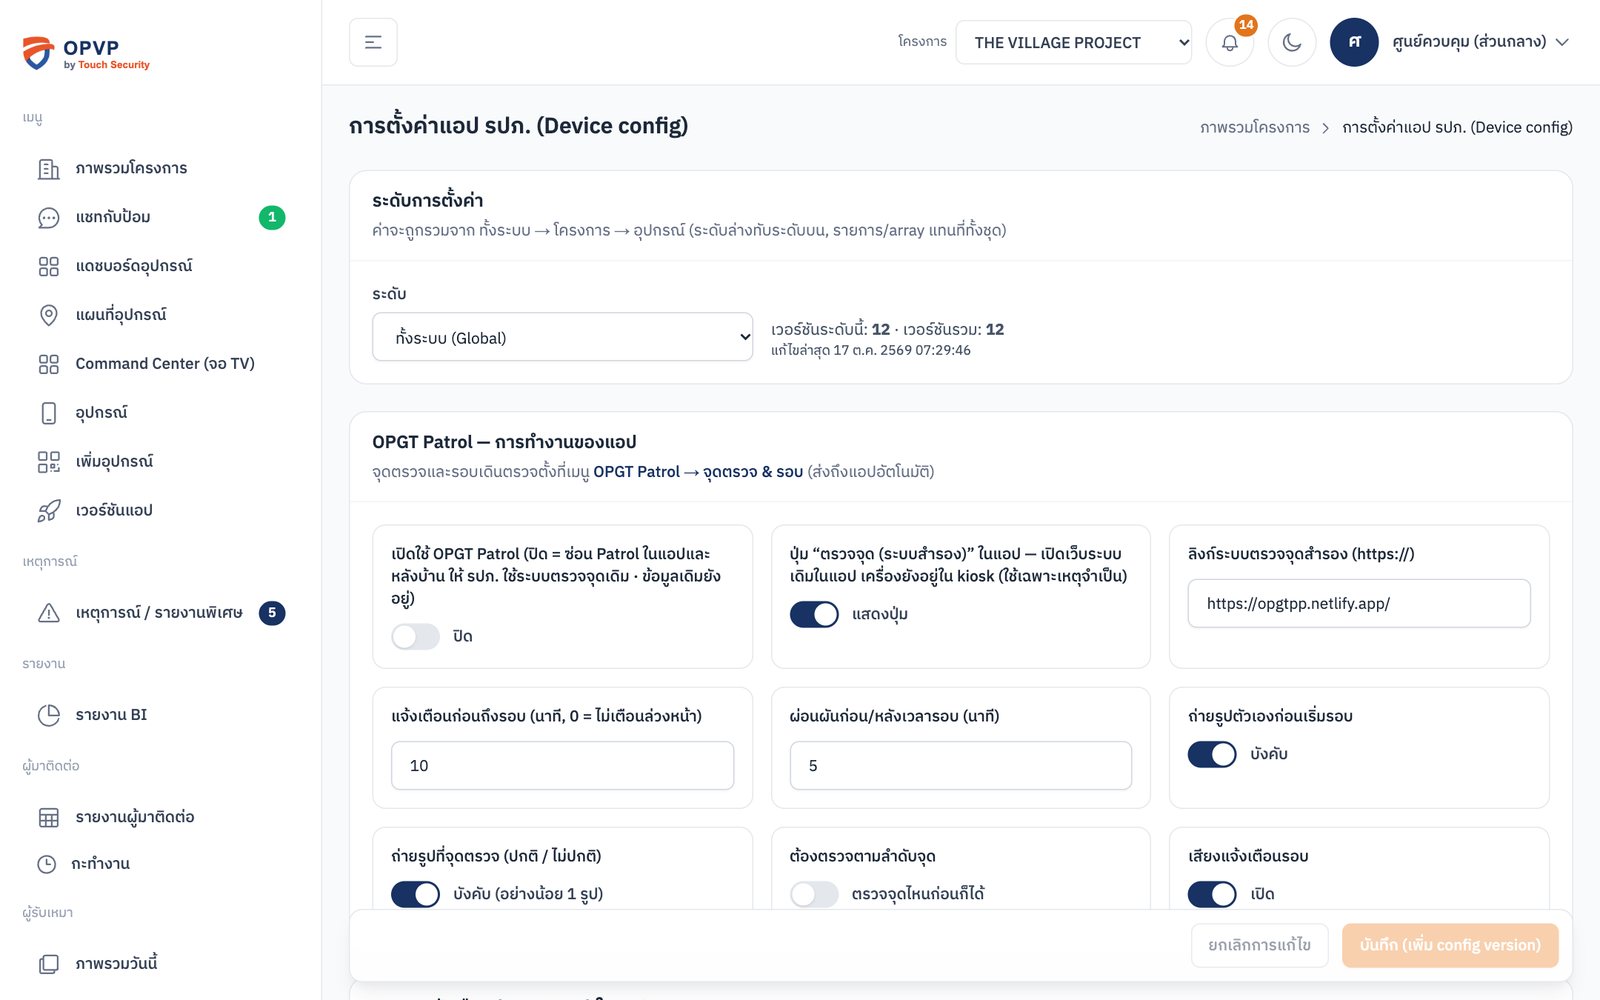Click the QR icon beside เพิ่มอุปกรณ์
Image resolution: width=1600 pixels, height=1000 pixels.
[49, 462]
